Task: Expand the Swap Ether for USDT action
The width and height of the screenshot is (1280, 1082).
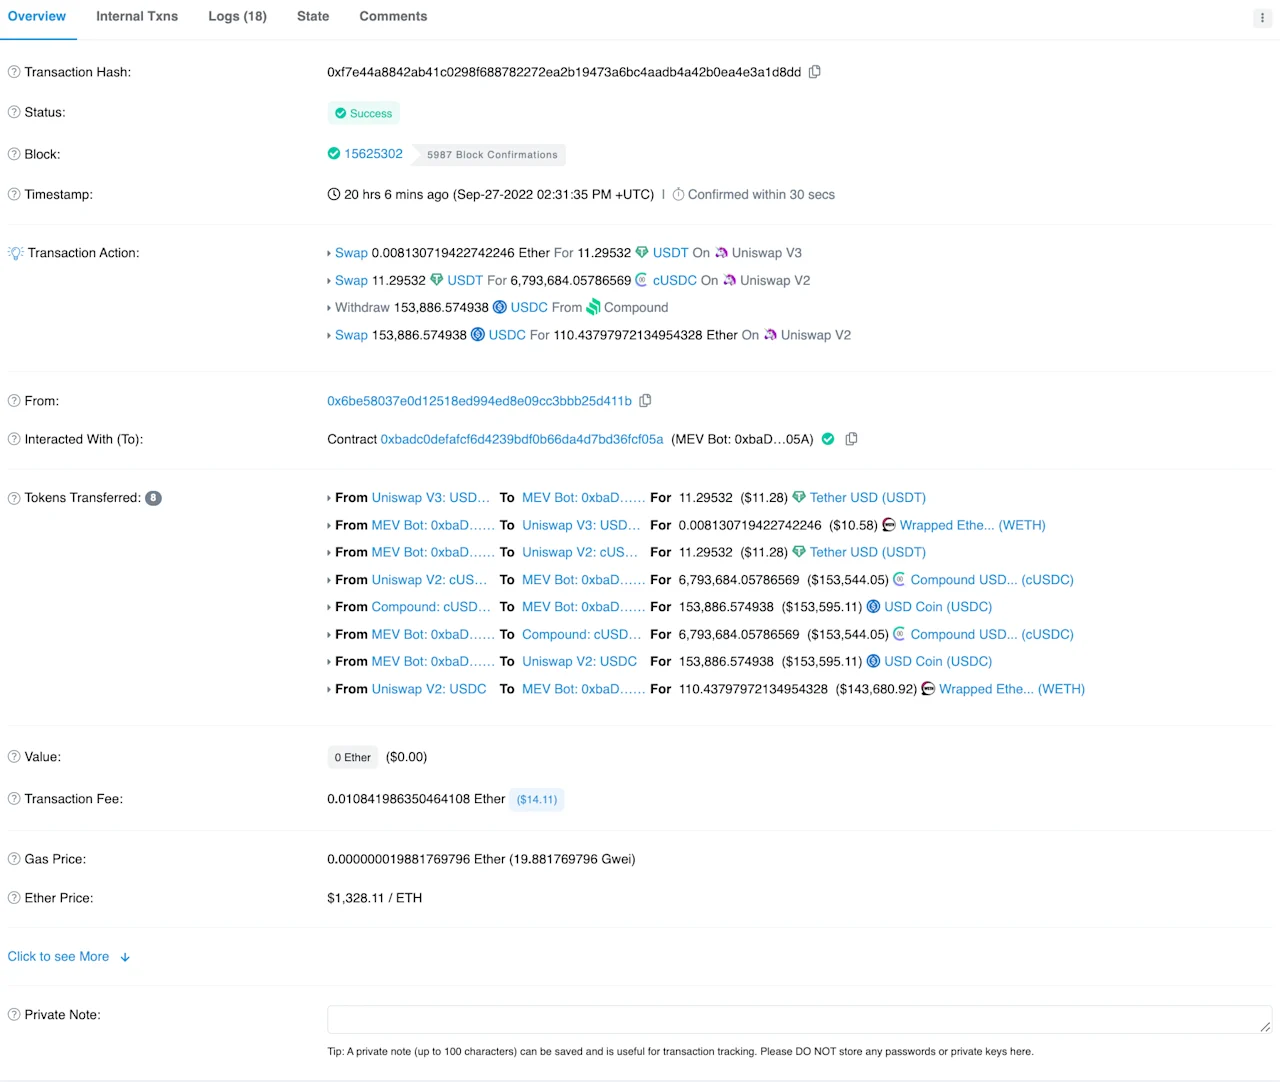Action: 329,254
